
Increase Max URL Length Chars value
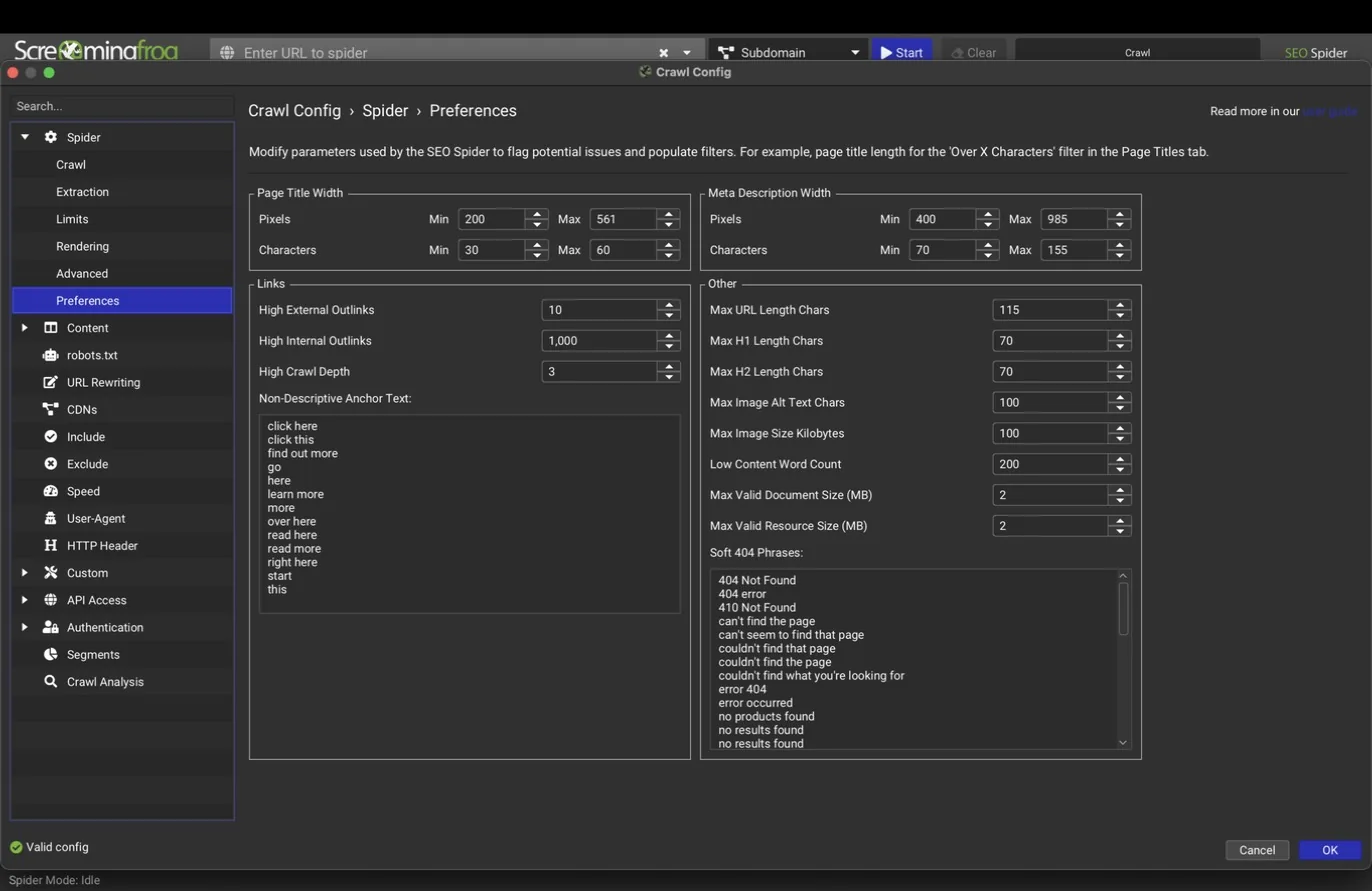[1120, 305]
